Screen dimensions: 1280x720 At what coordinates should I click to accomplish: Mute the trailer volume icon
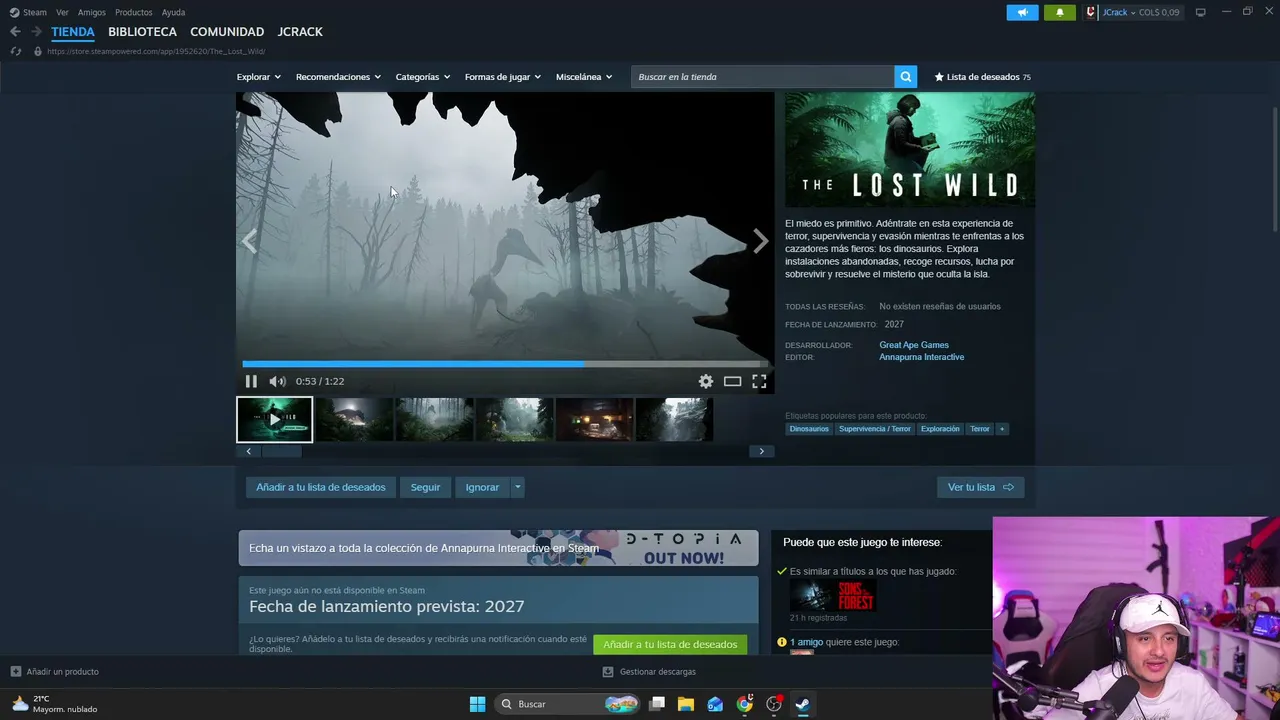[x=277, y=381]
